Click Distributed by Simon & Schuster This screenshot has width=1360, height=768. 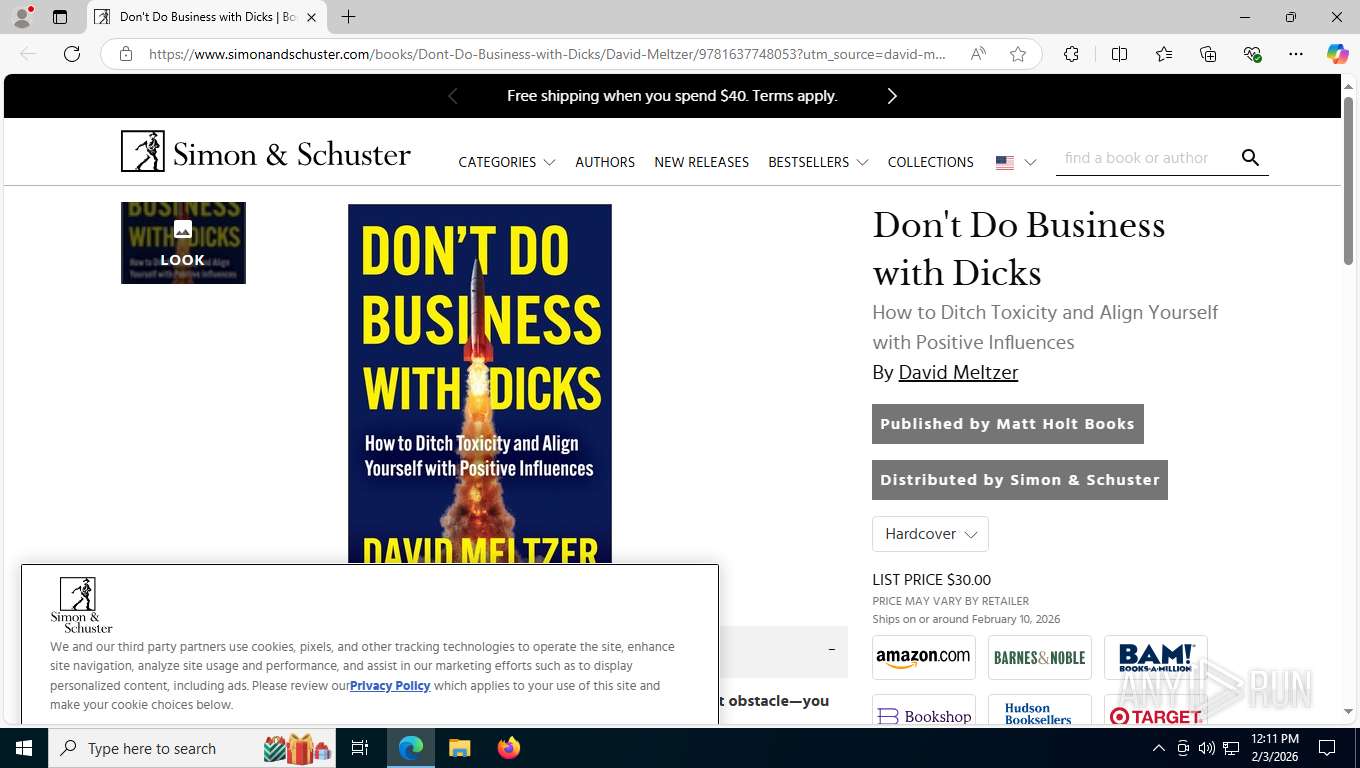(x=1020, y=480)
